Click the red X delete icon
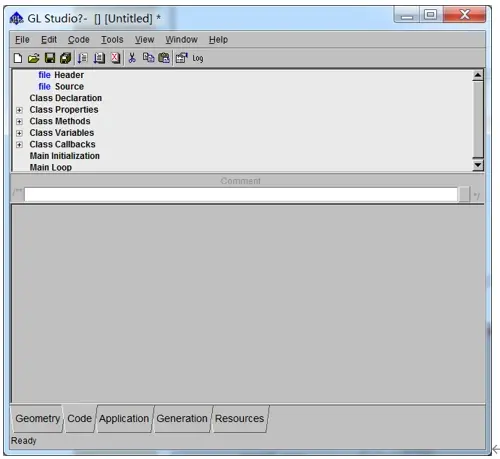The height and width of the screenshot is (459, 500). click(x=115, y=58)
